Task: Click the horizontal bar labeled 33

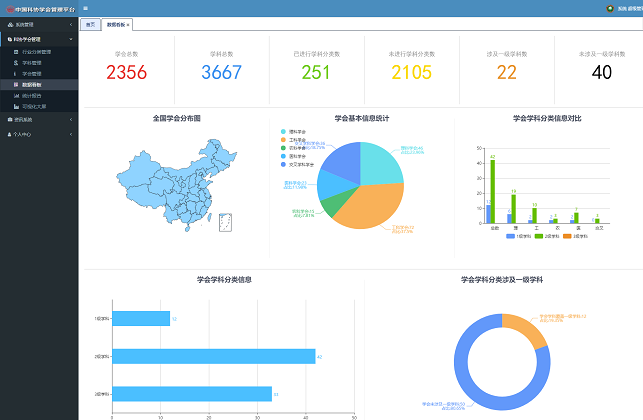Action: click(x=192, y=394)
